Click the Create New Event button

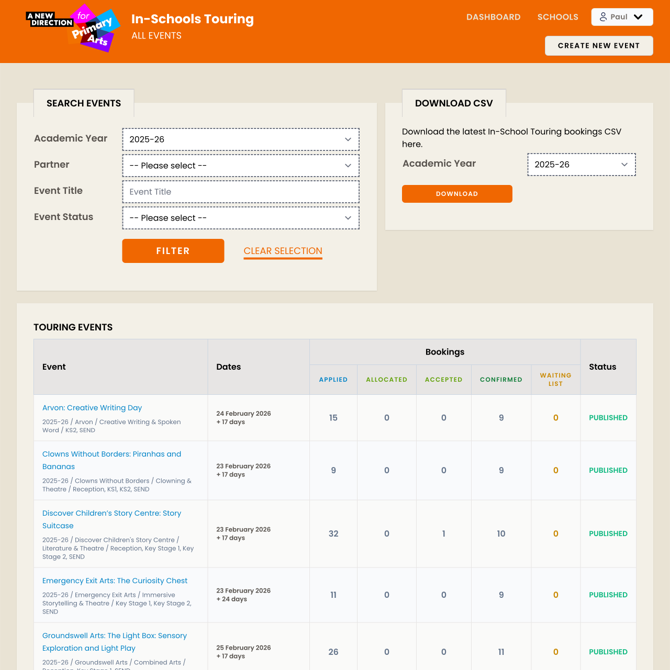[x=598, y=46]
